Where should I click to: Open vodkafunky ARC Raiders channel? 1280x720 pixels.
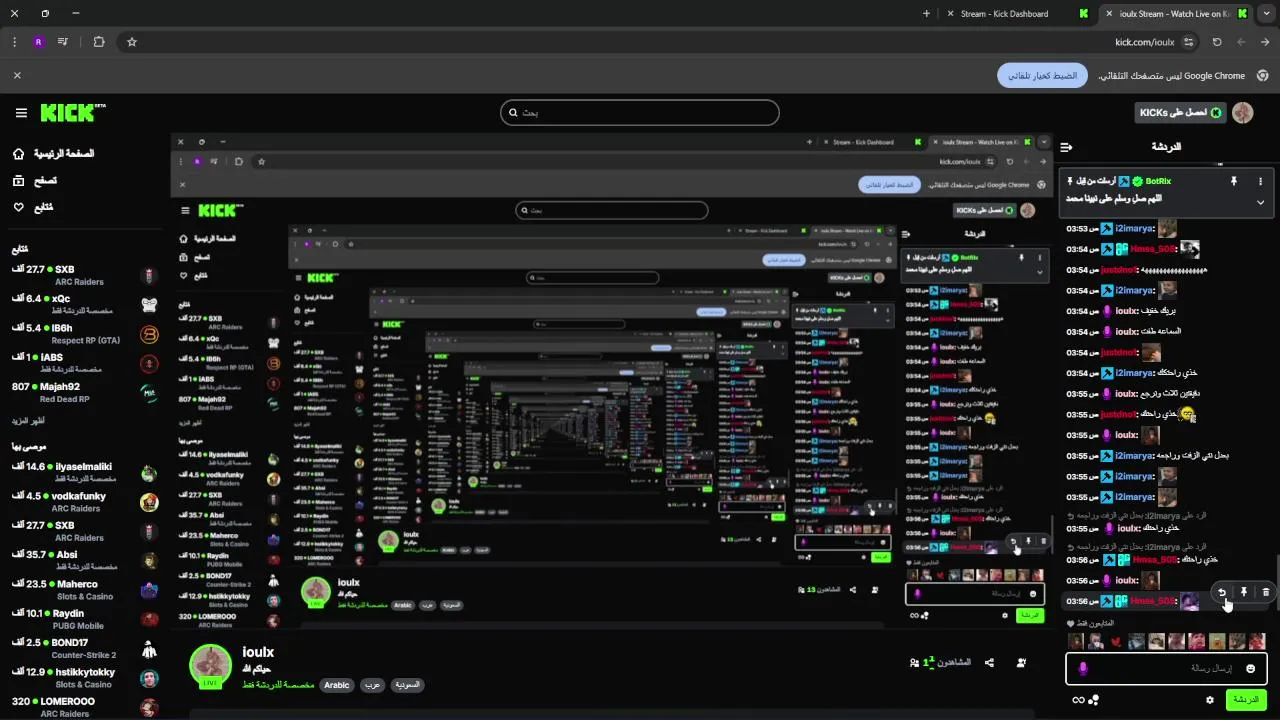pos(84,502)
